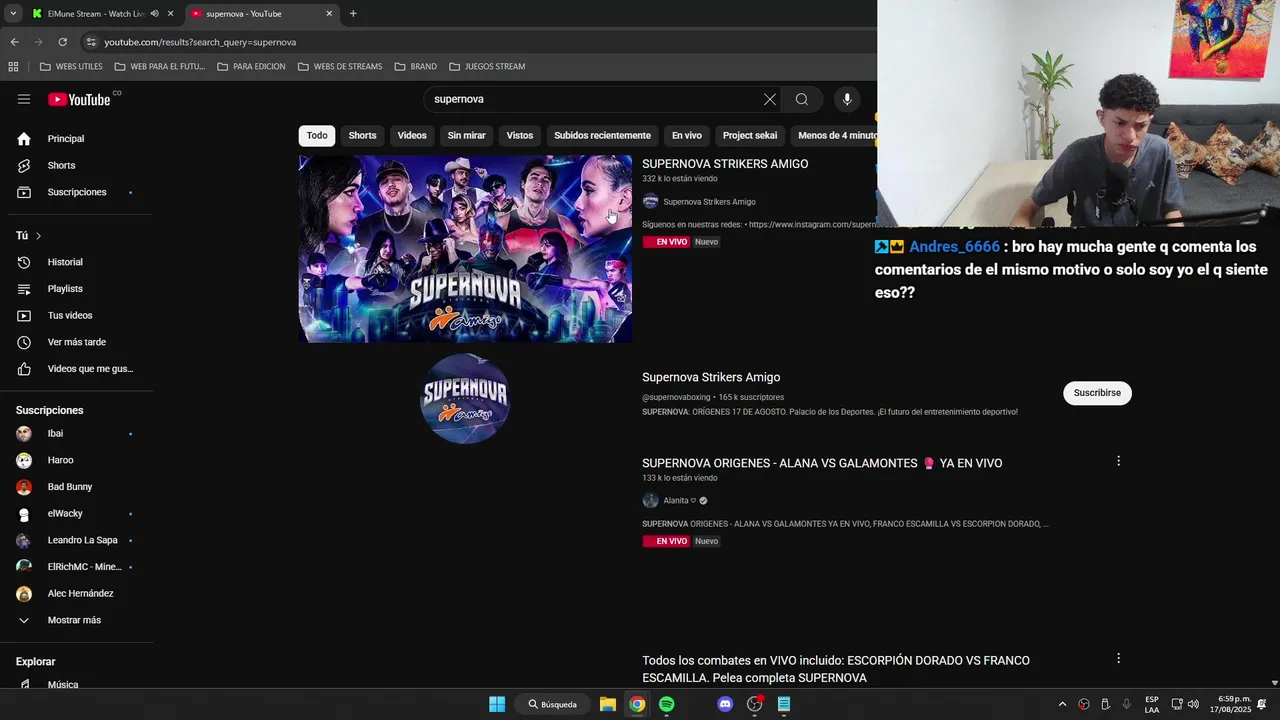The width and height of the screenshot is (1280, 720).
Task: Select the Videos filter chip
Action: pyautogui.click(x=412, y=136)
